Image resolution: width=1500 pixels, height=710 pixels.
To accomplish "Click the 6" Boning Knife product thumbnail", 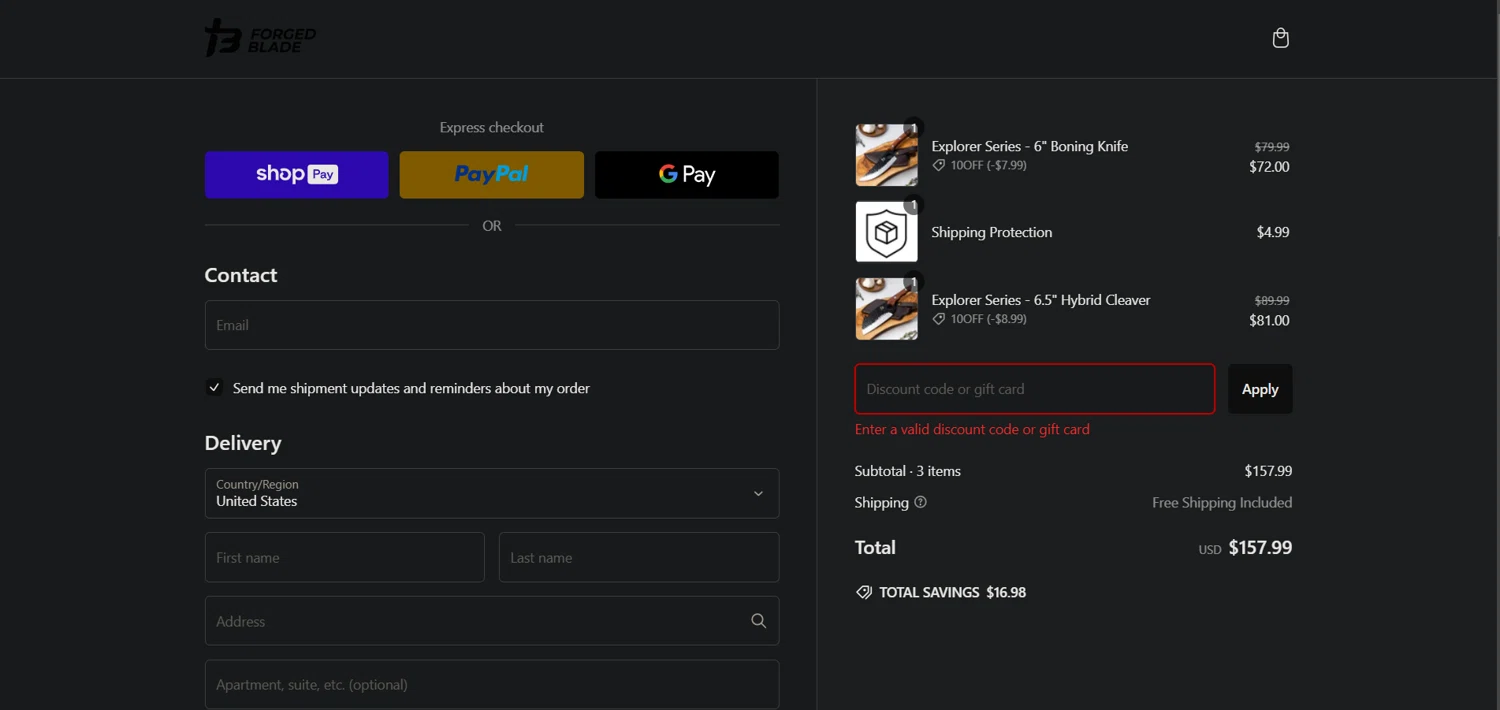I will 886,155.
